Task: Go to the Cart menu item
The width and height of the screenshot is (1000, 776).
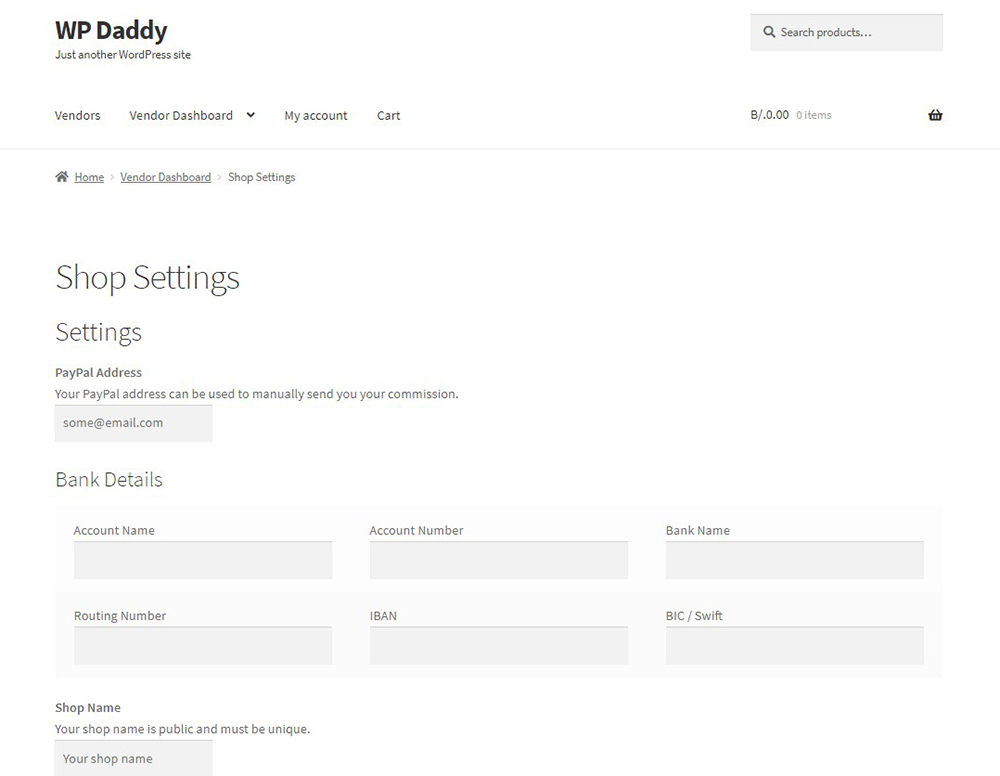Action: pyautogui.click(x=388, y=115)
